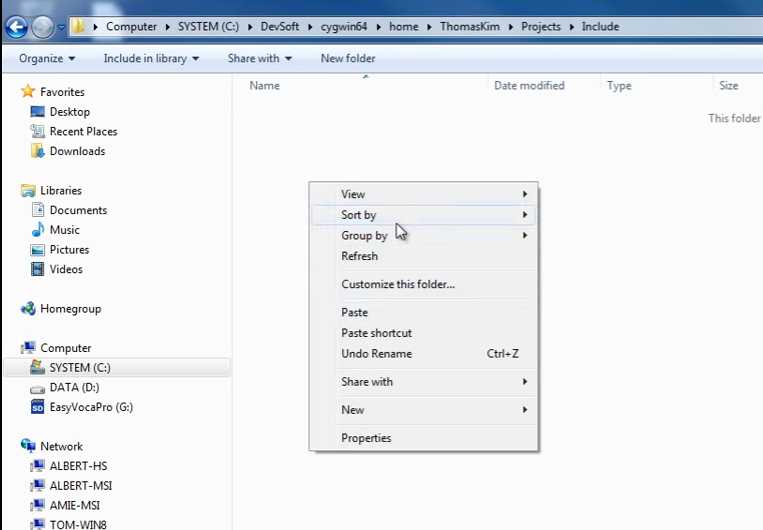Screen dimensions: 763x530
Task: Click the DATA (D:) drive icon
Action: pos(37,389)
